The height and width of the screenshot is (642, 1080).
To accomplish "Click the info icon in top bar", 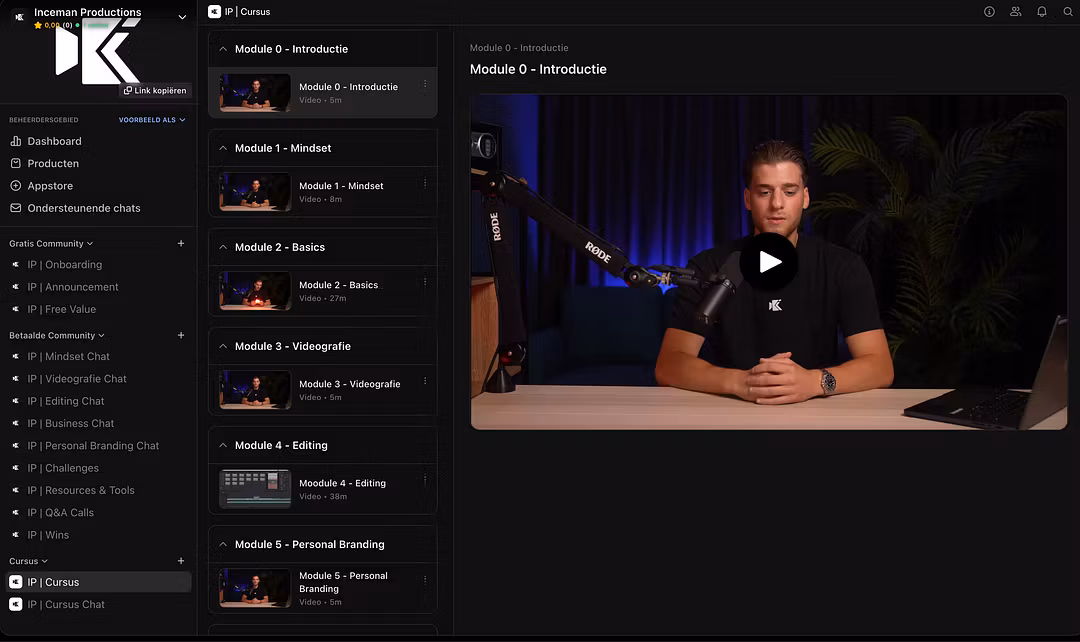I will [989, 12].
